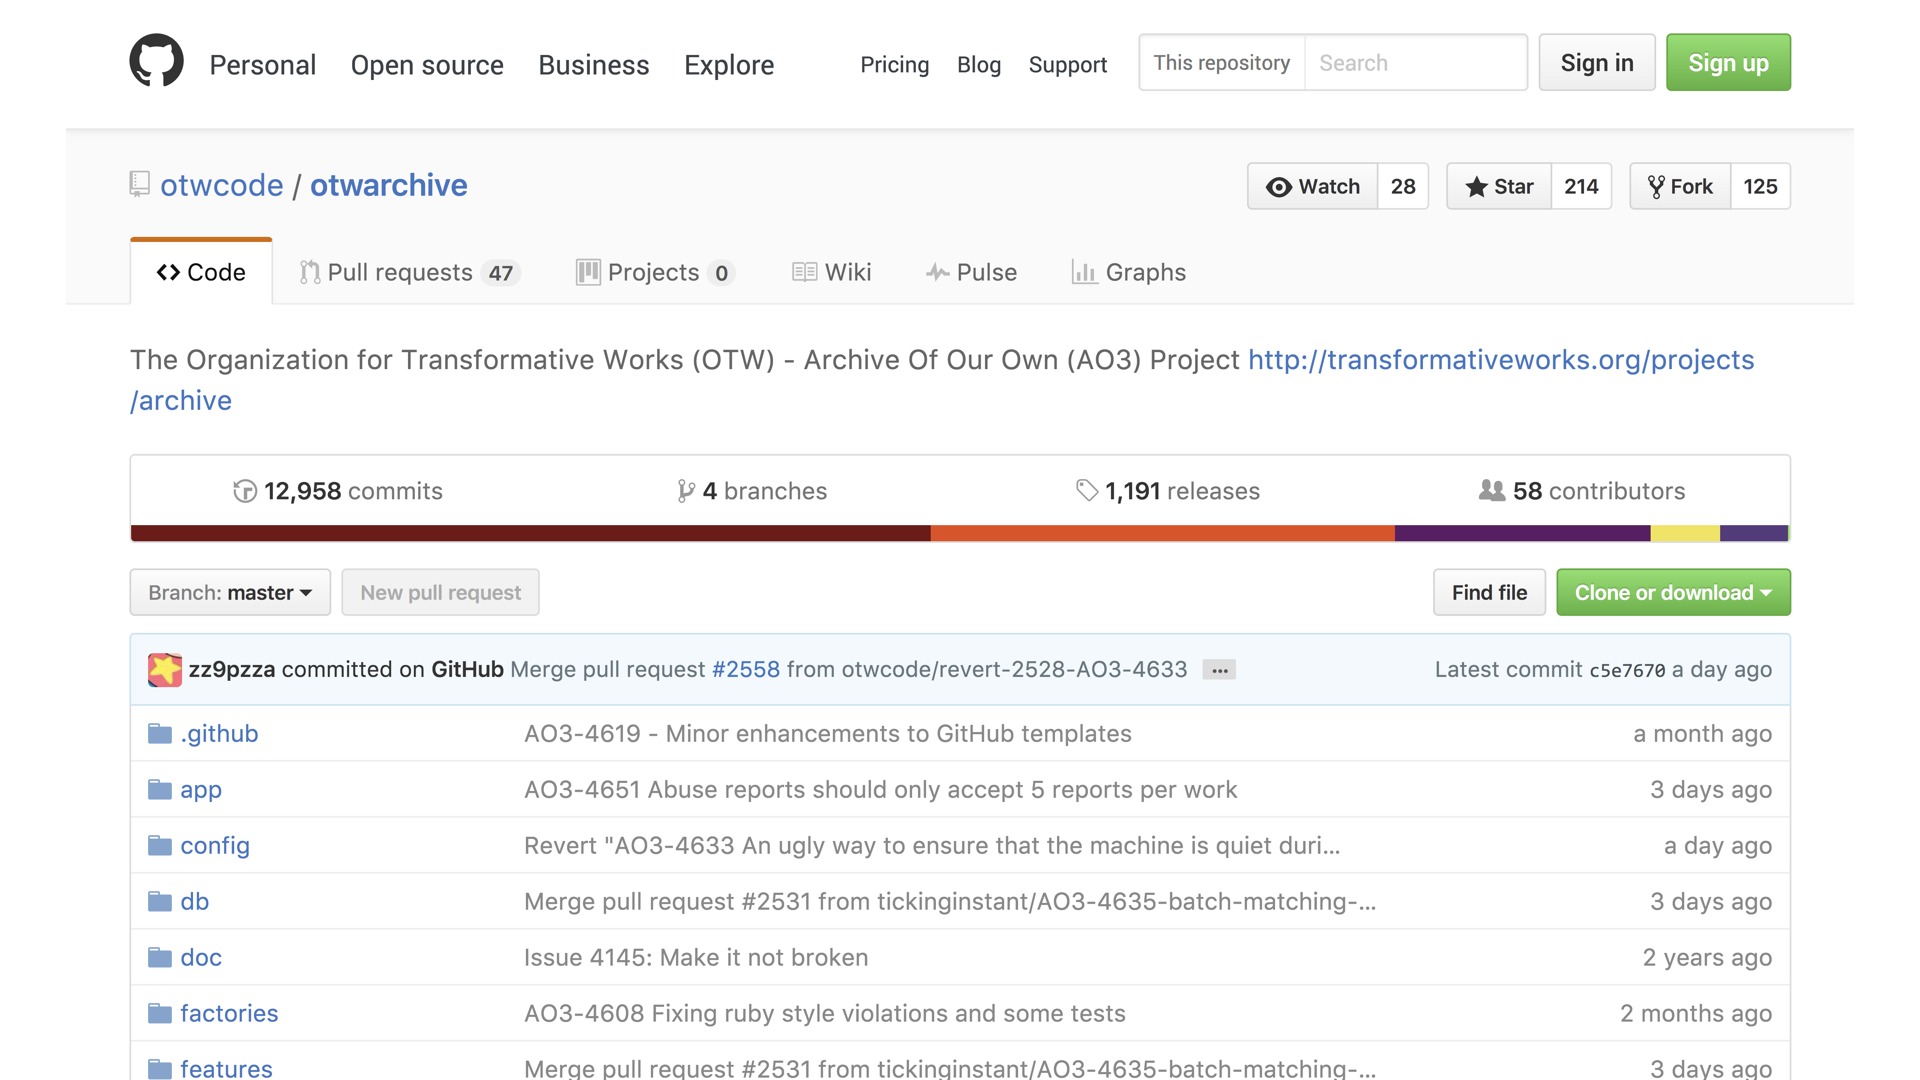Open the transformativeworks.org projects link

(x=1501, y=360)
